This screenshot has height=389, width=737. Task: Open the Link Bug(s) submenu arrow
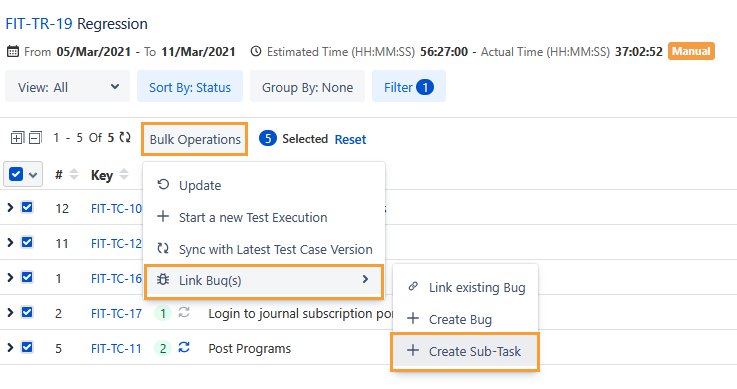(365, 280)
